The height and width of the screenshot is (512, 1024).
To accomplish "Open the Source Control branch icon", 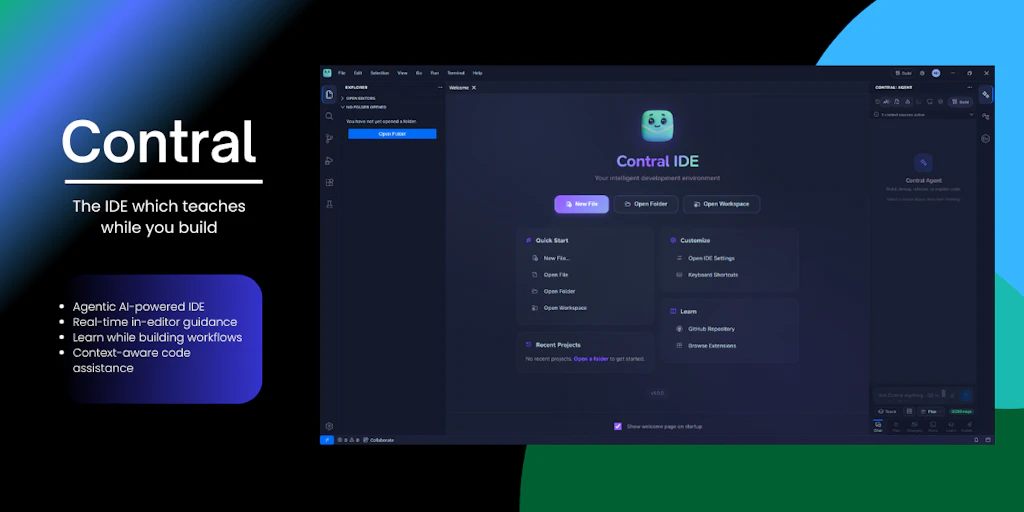I will click(x=329, y=138).
